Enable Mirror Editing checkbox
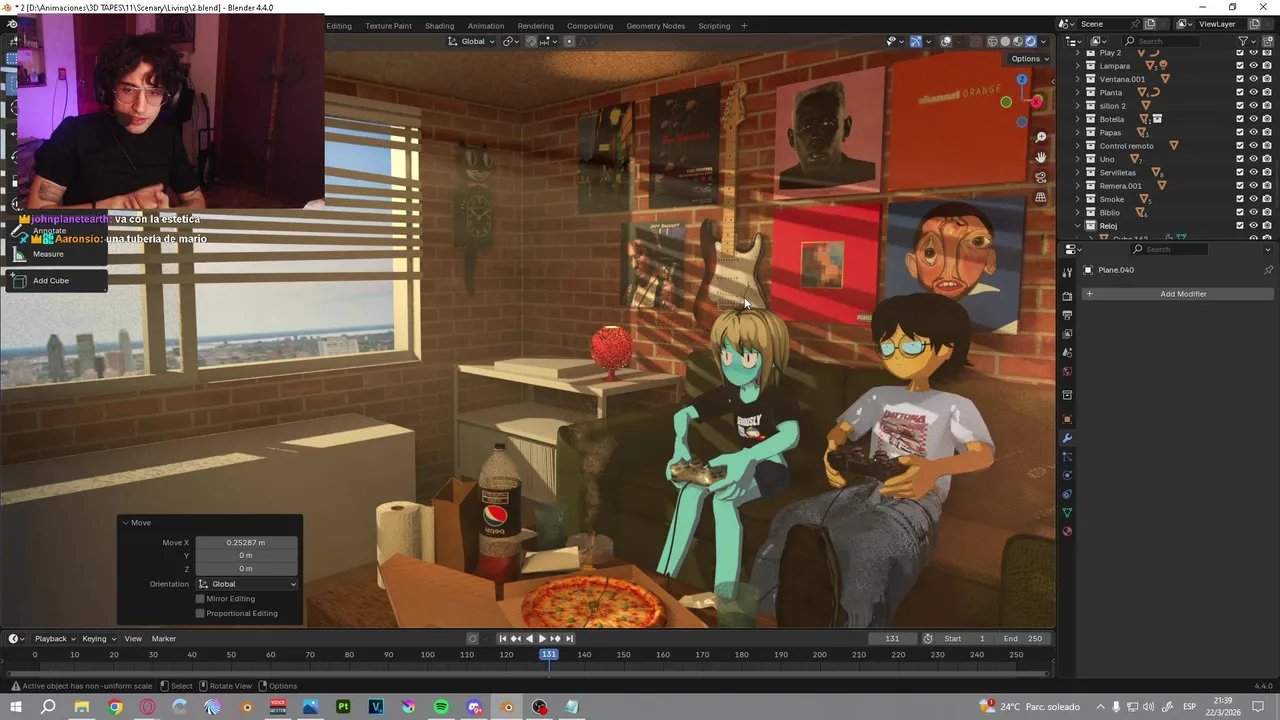 click(200, 599)
